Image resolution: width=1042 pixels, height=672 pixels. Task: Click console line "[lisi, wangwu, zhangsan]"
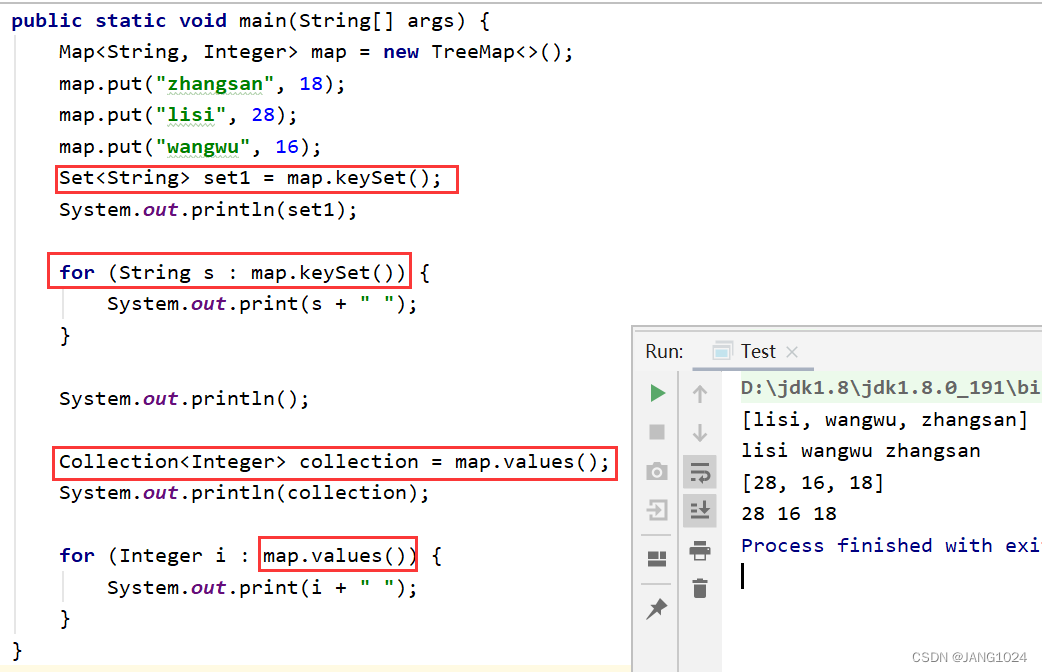tap(885, 420)
